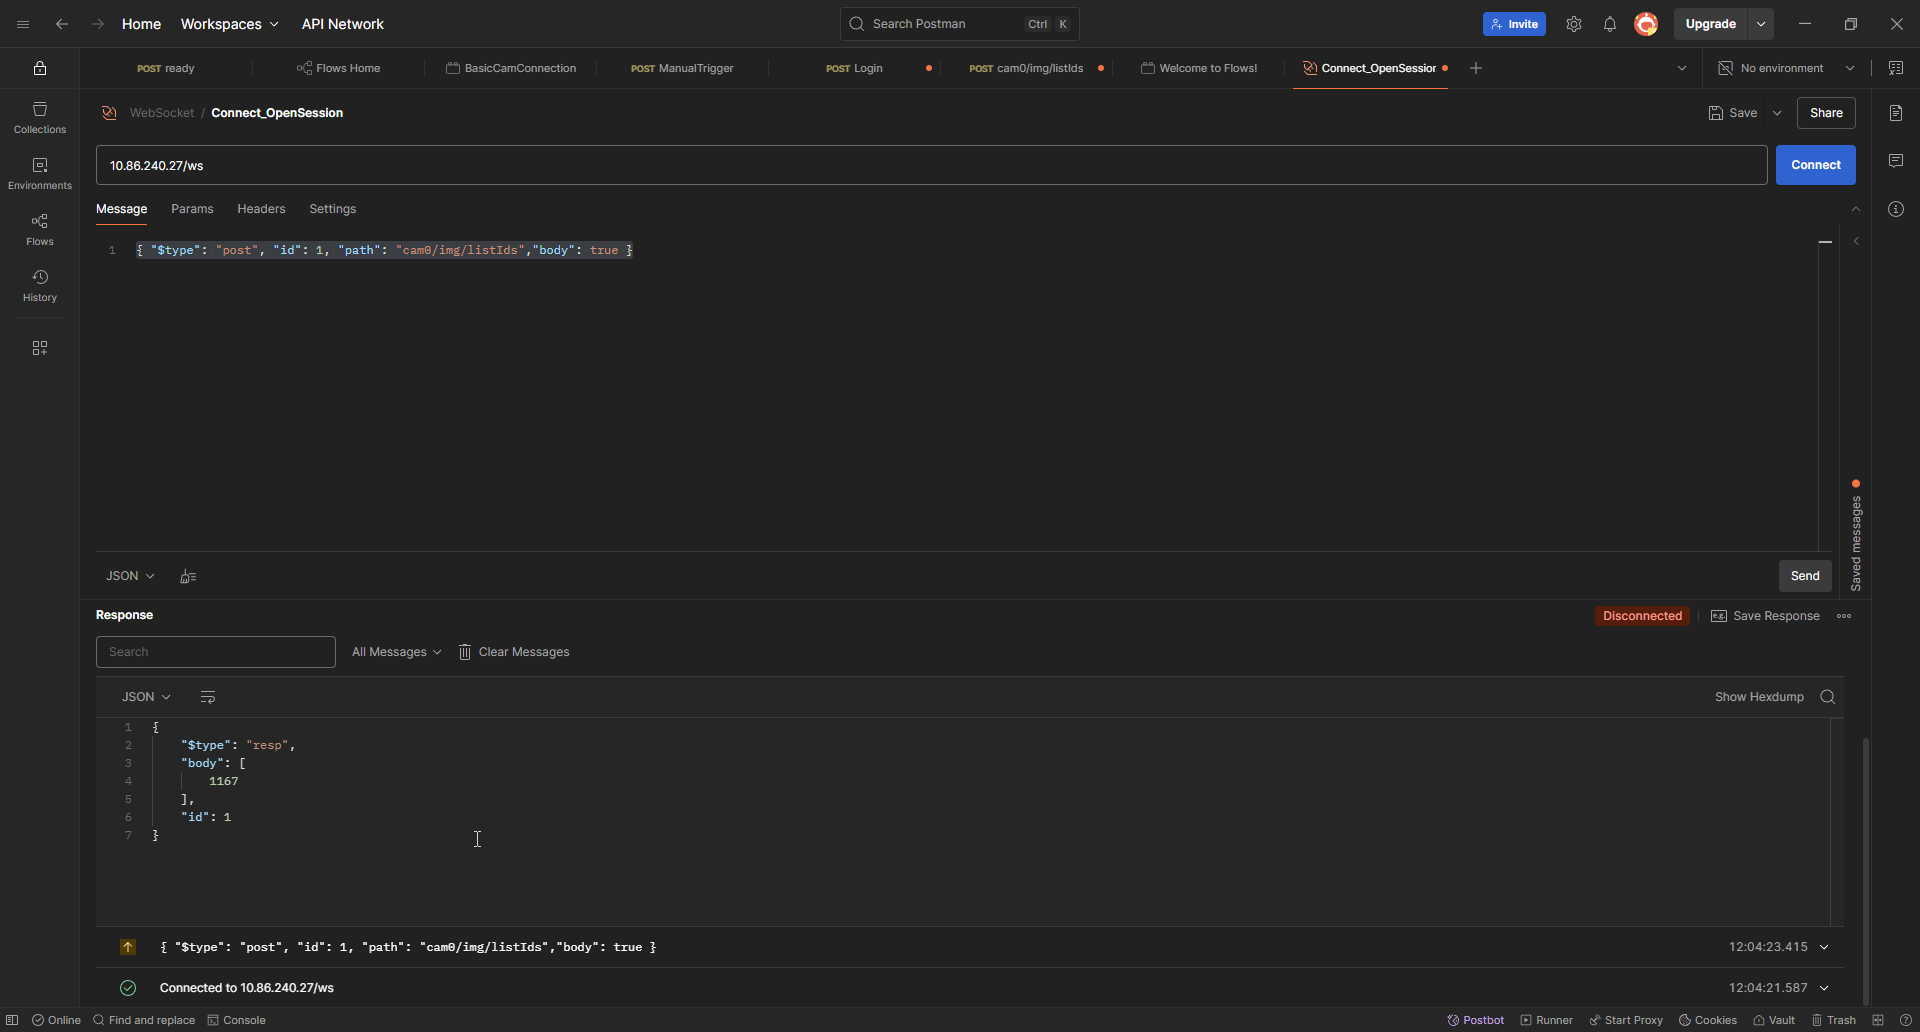This screenshot has width=1920, height=1032.
Task: Toggle the navigation sidebar with the hamburger icon
Action: pyautogui.click(x=23, y=24)
